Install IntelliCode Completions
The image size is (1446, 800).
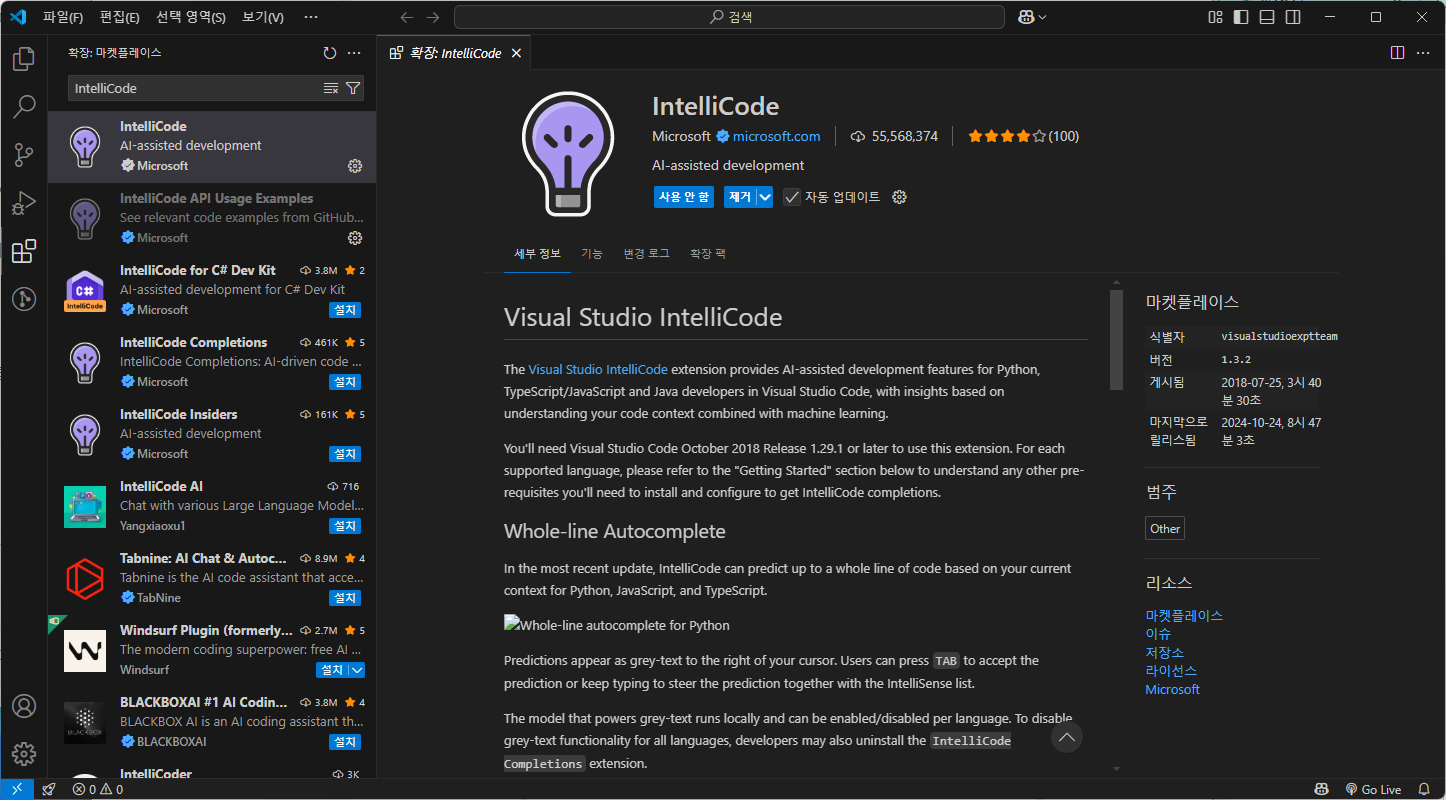[x=345, y=382]
